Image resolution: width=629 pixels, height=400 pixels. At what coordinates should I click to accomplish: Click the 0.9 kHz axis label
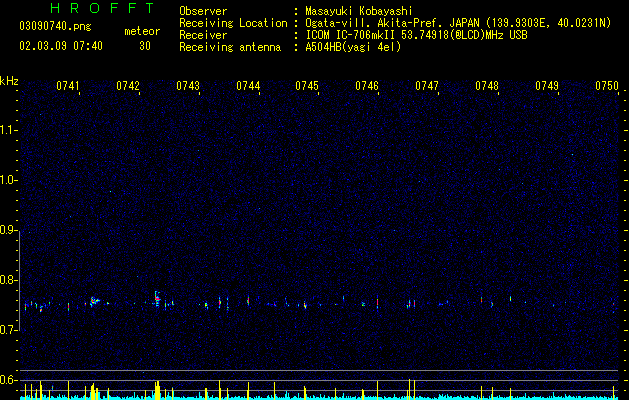pyautogui.click(x=8, y=230)
